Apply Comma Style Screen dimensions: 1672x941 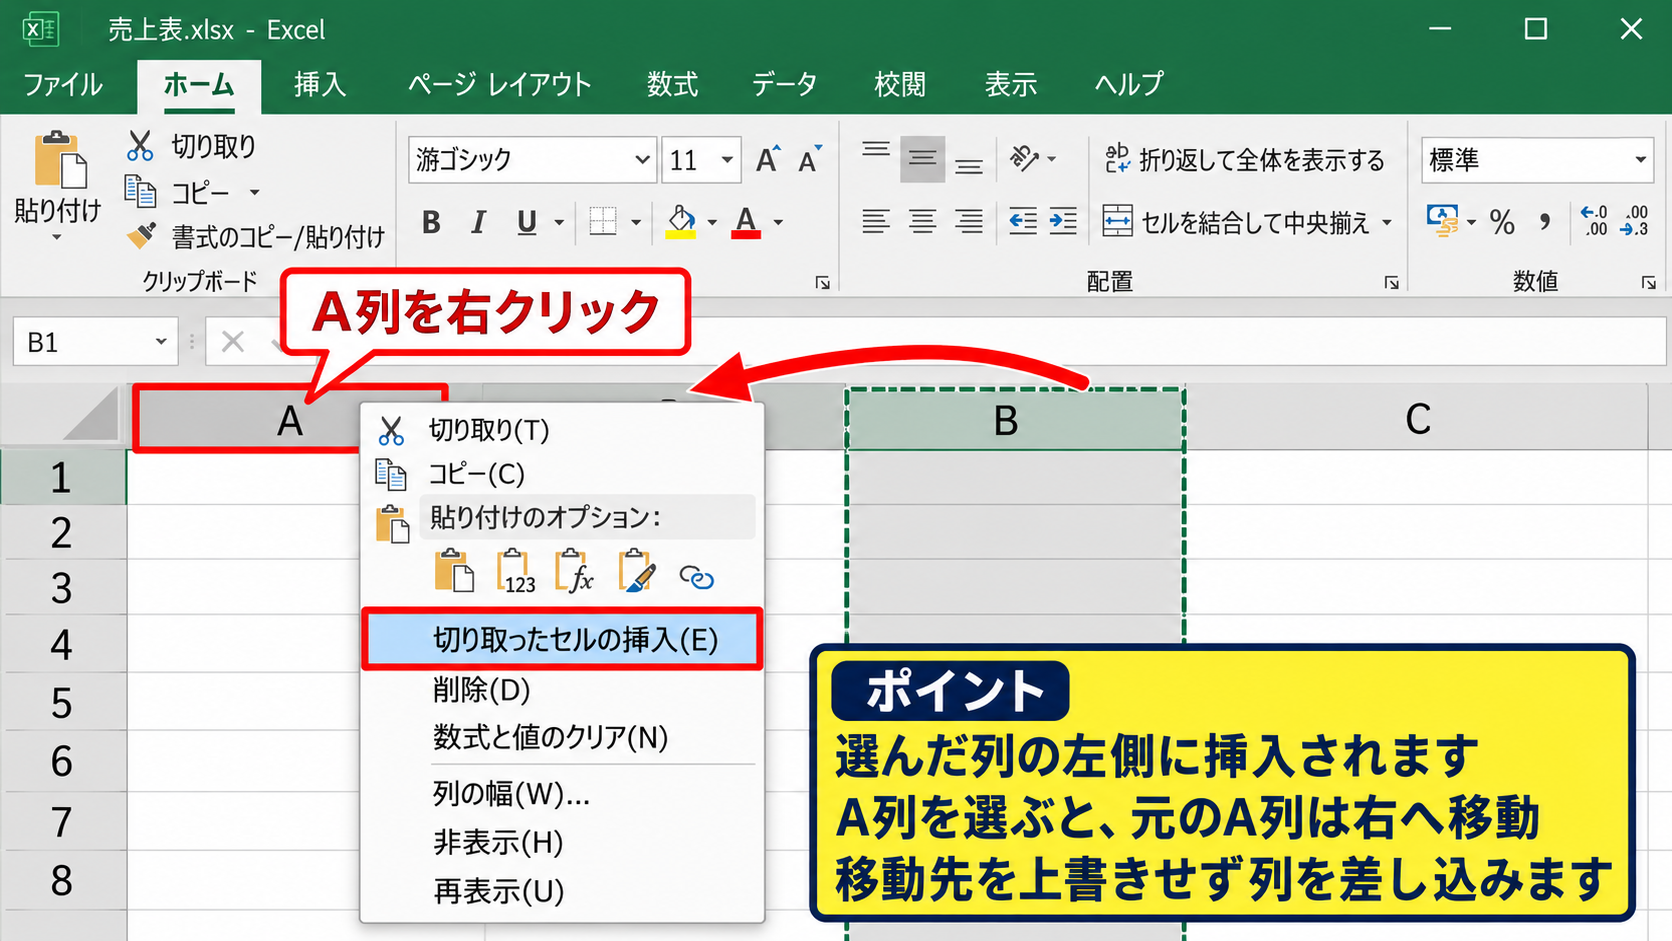tap(1545, 222)
